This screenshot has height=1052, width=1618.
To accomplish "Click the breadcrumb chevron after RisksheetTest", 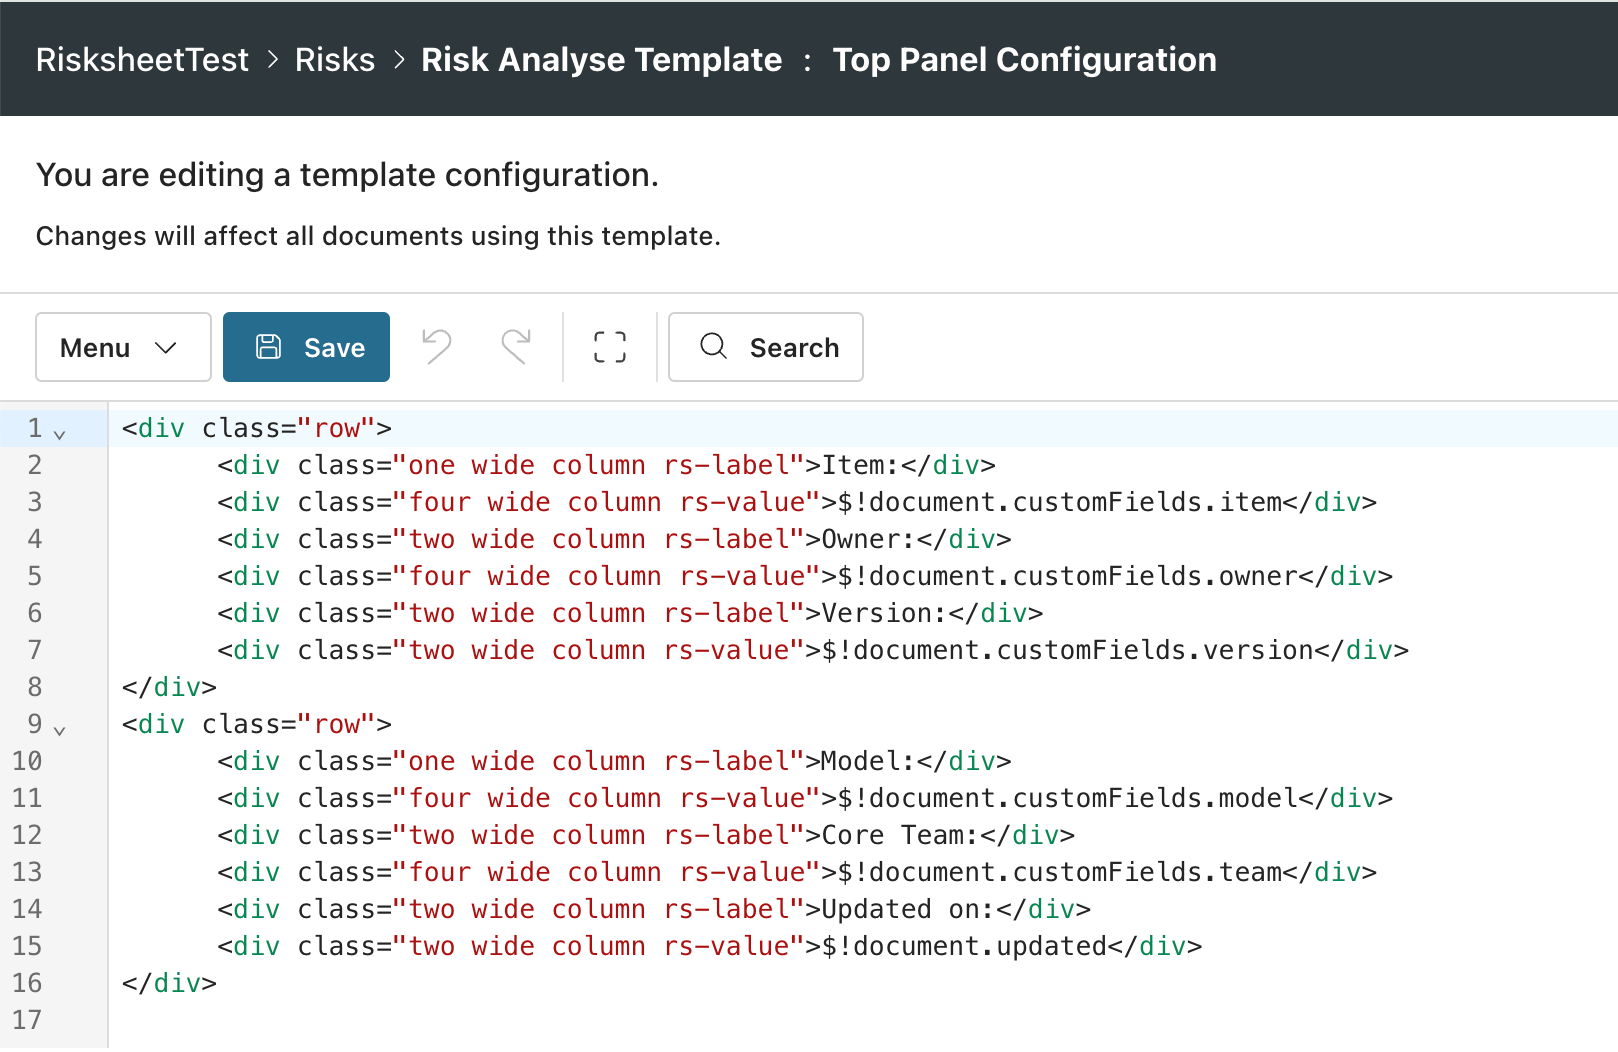I will [273, 60].
